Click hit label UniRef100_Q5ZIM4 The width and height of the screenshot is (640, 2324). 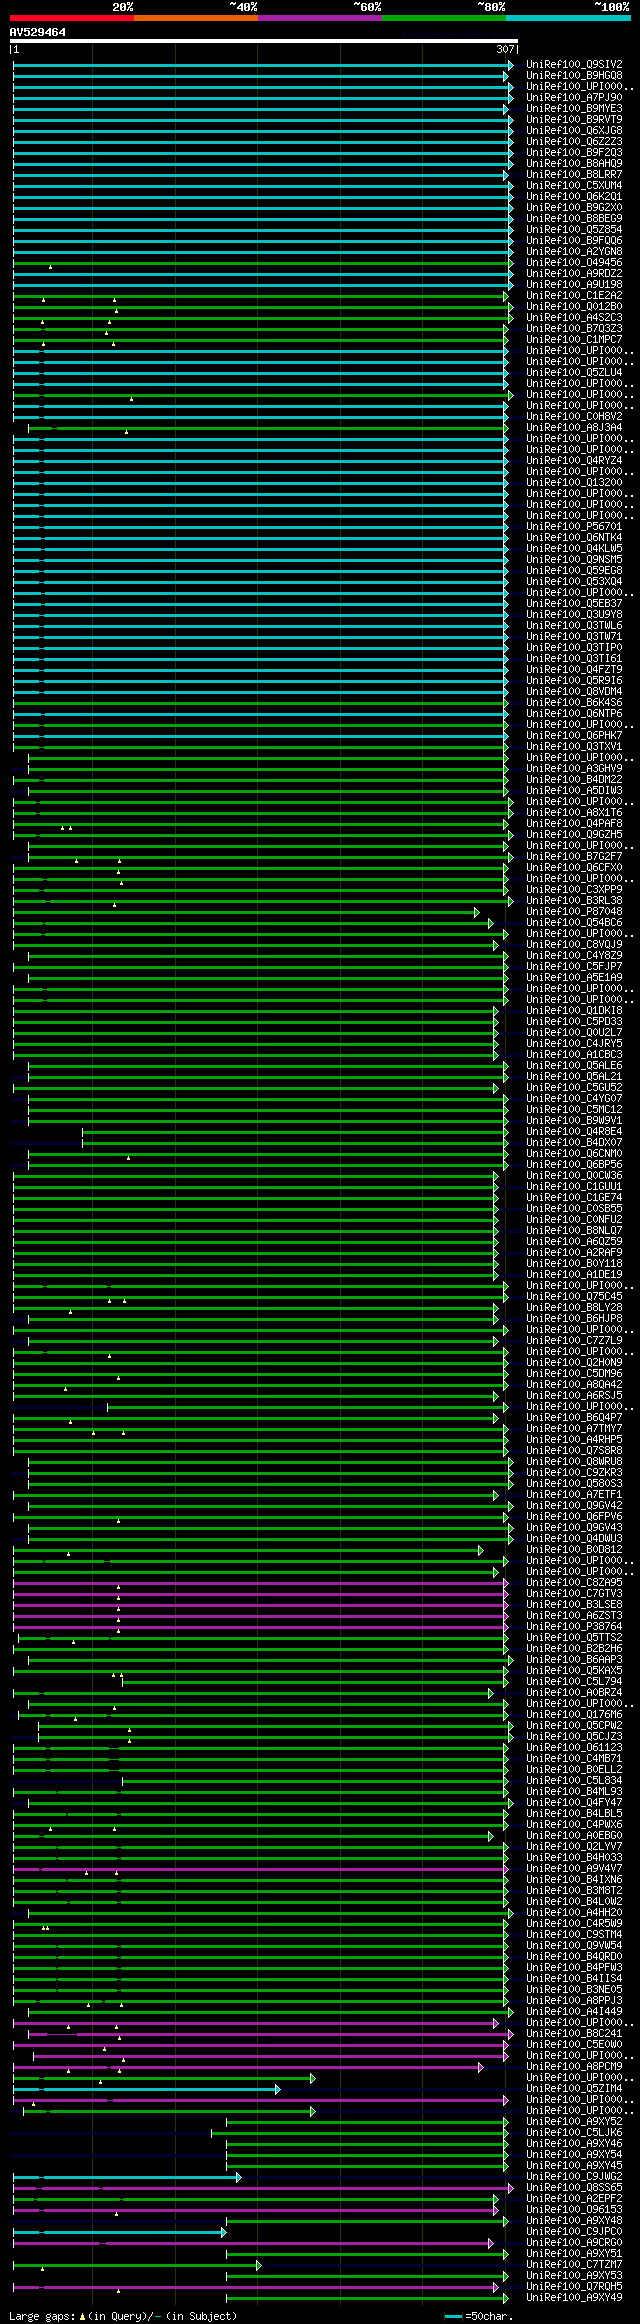574,2089
